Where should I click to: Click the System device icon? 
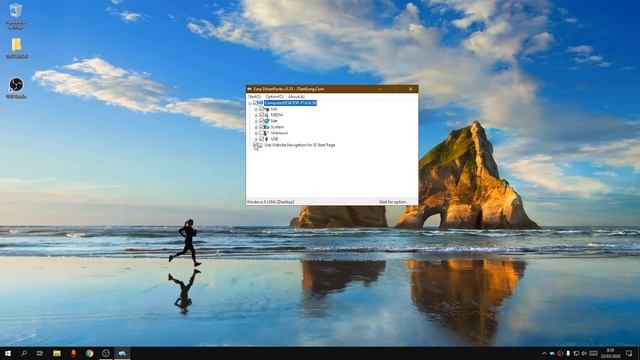point(267,127)
